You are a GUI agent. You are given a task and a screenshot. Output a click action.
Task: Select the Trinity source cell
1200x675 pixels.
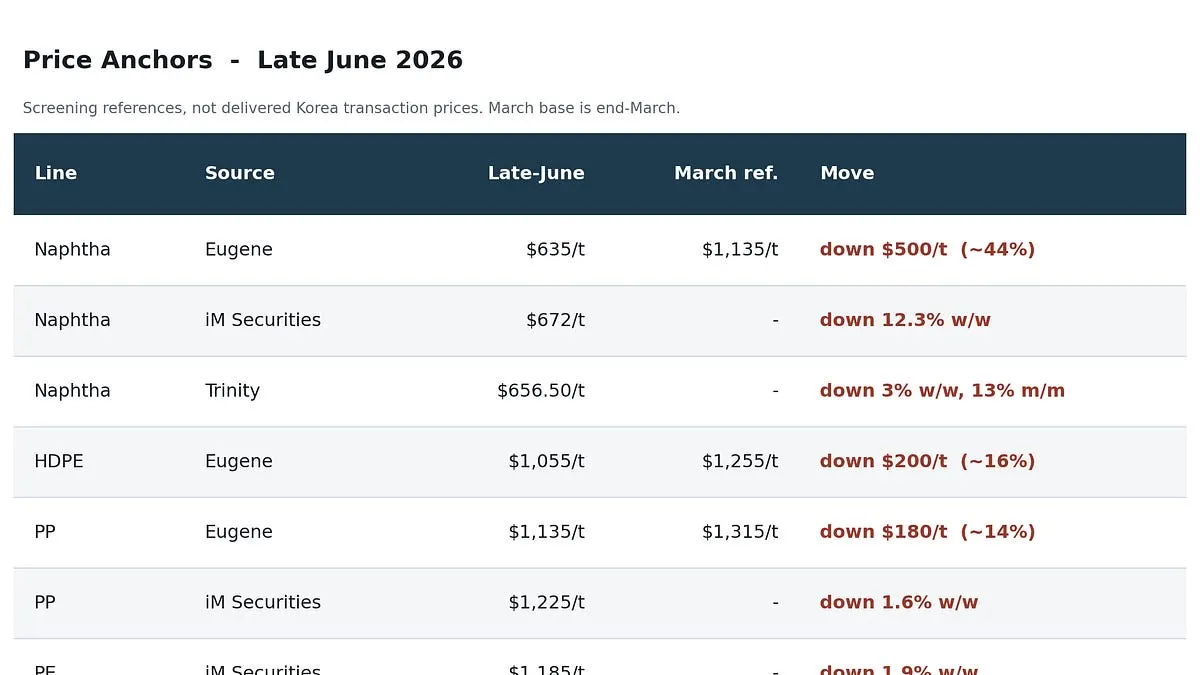[x=232, y=391]
